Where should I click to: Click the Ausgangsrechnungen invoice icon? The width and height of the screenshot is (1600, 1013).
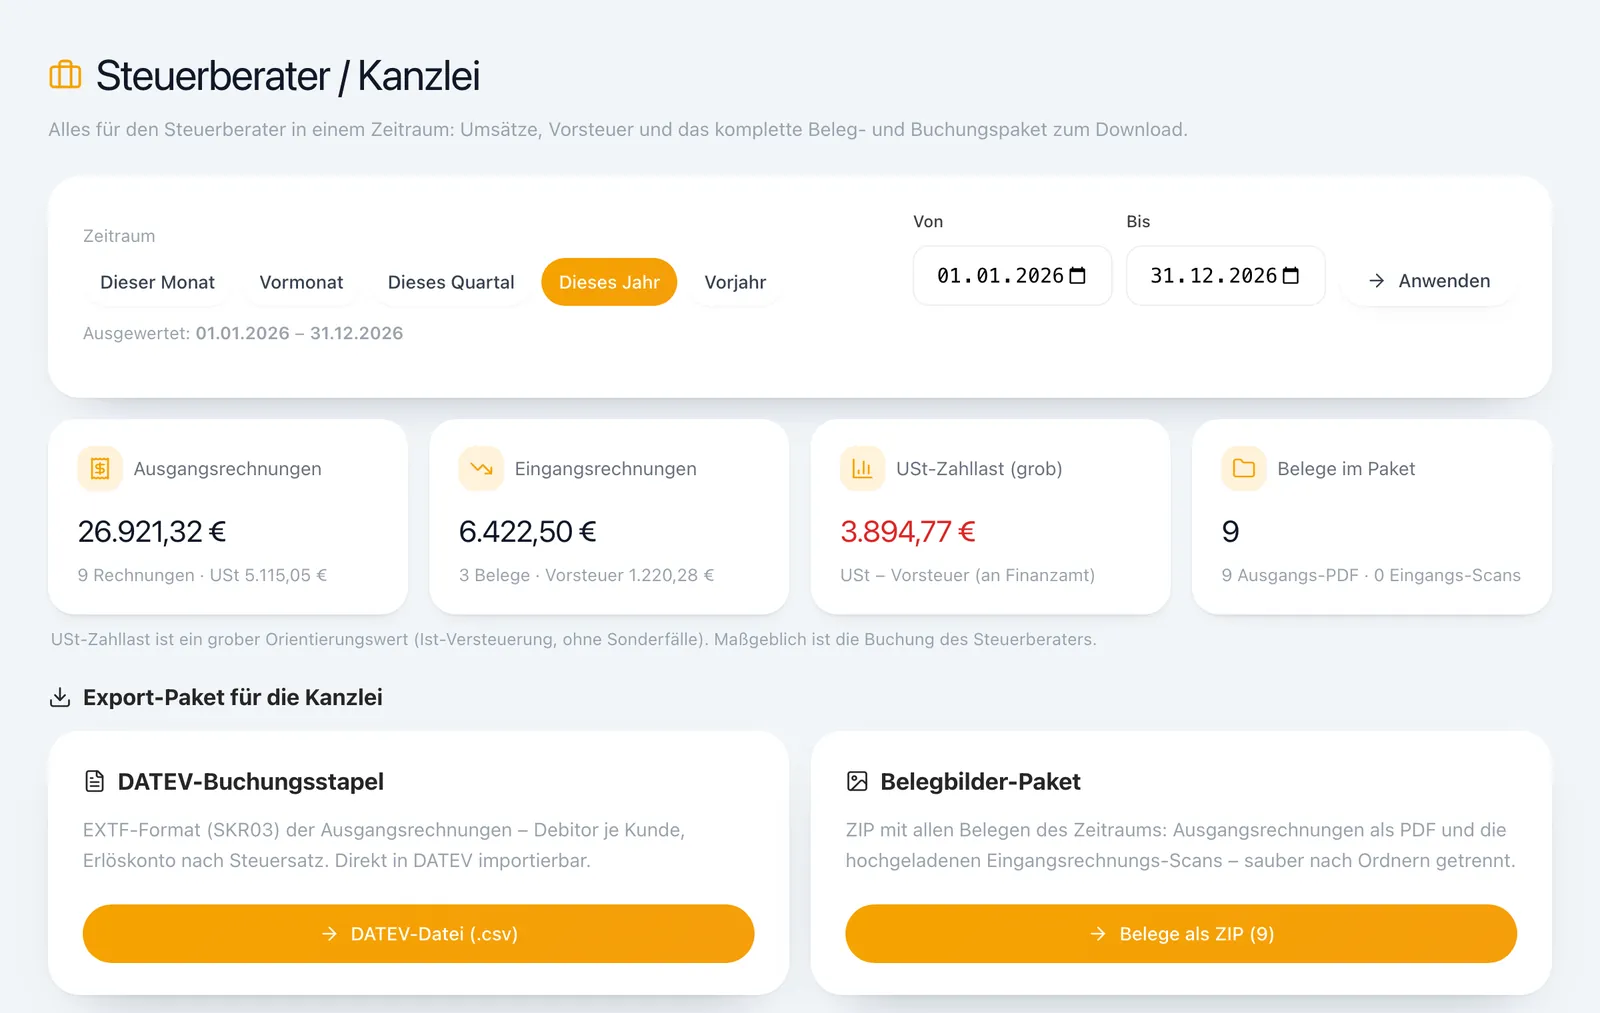coord(100,468)
